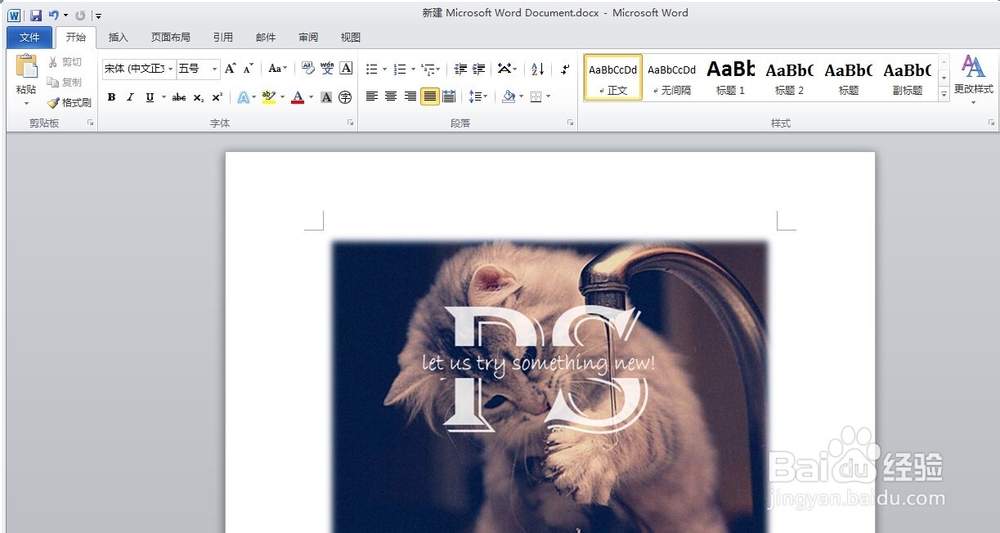Decrease paragraph indent
The width and height of the screenshot is (1000, 533).
pyautogui.click(x=460, y=69)
